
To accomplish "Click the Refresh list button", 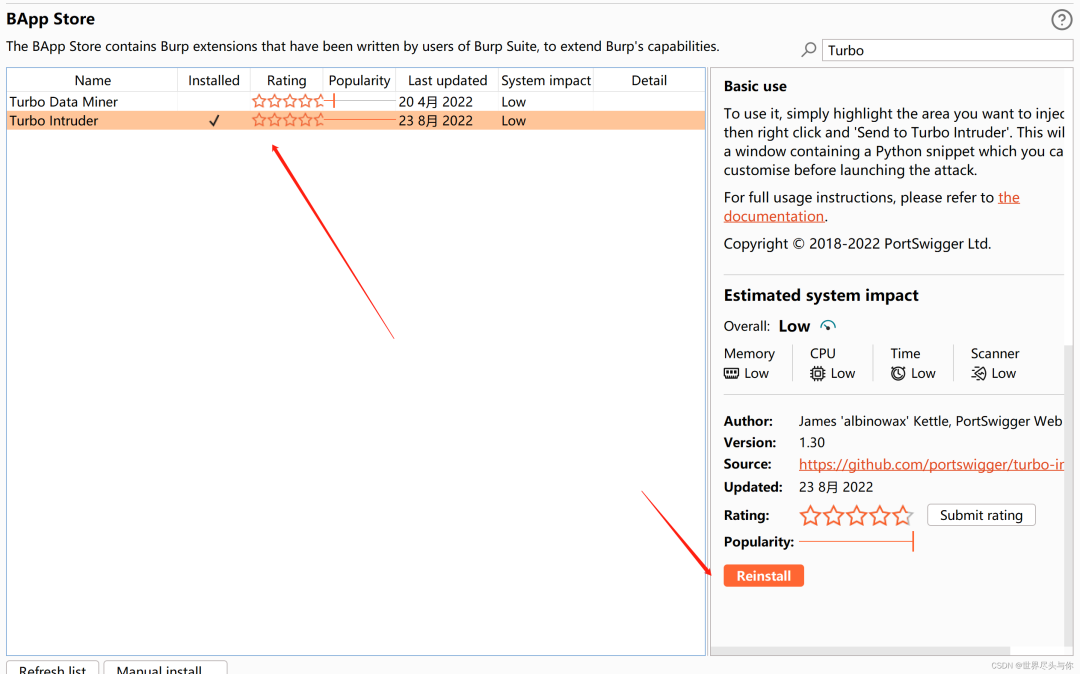I will [x=52, y=668].
